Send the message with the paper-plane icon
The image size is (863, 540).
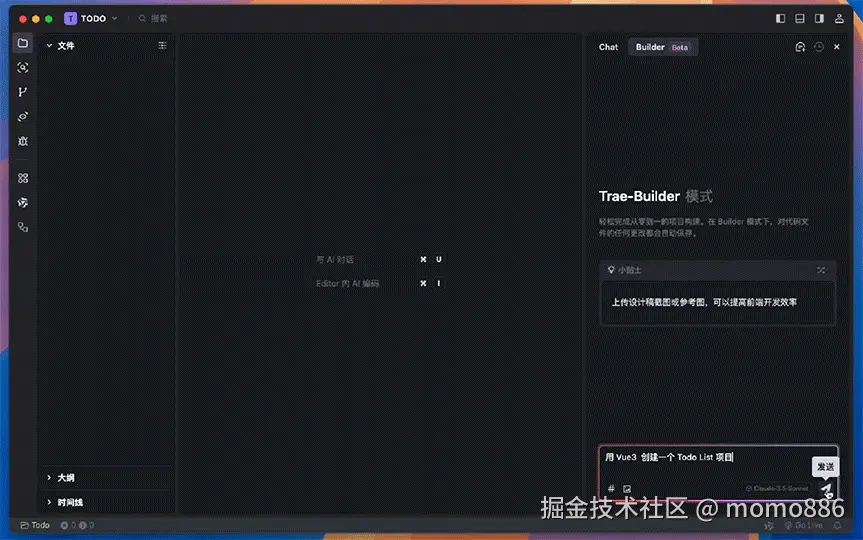(x=827, y=488)
